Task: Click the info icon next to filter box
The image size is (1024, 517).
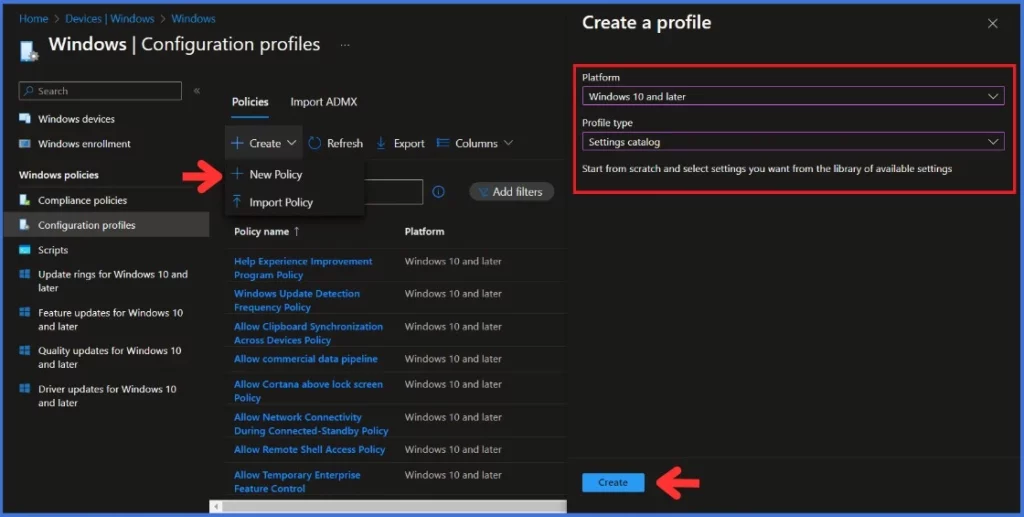Action: click(439, 192)
